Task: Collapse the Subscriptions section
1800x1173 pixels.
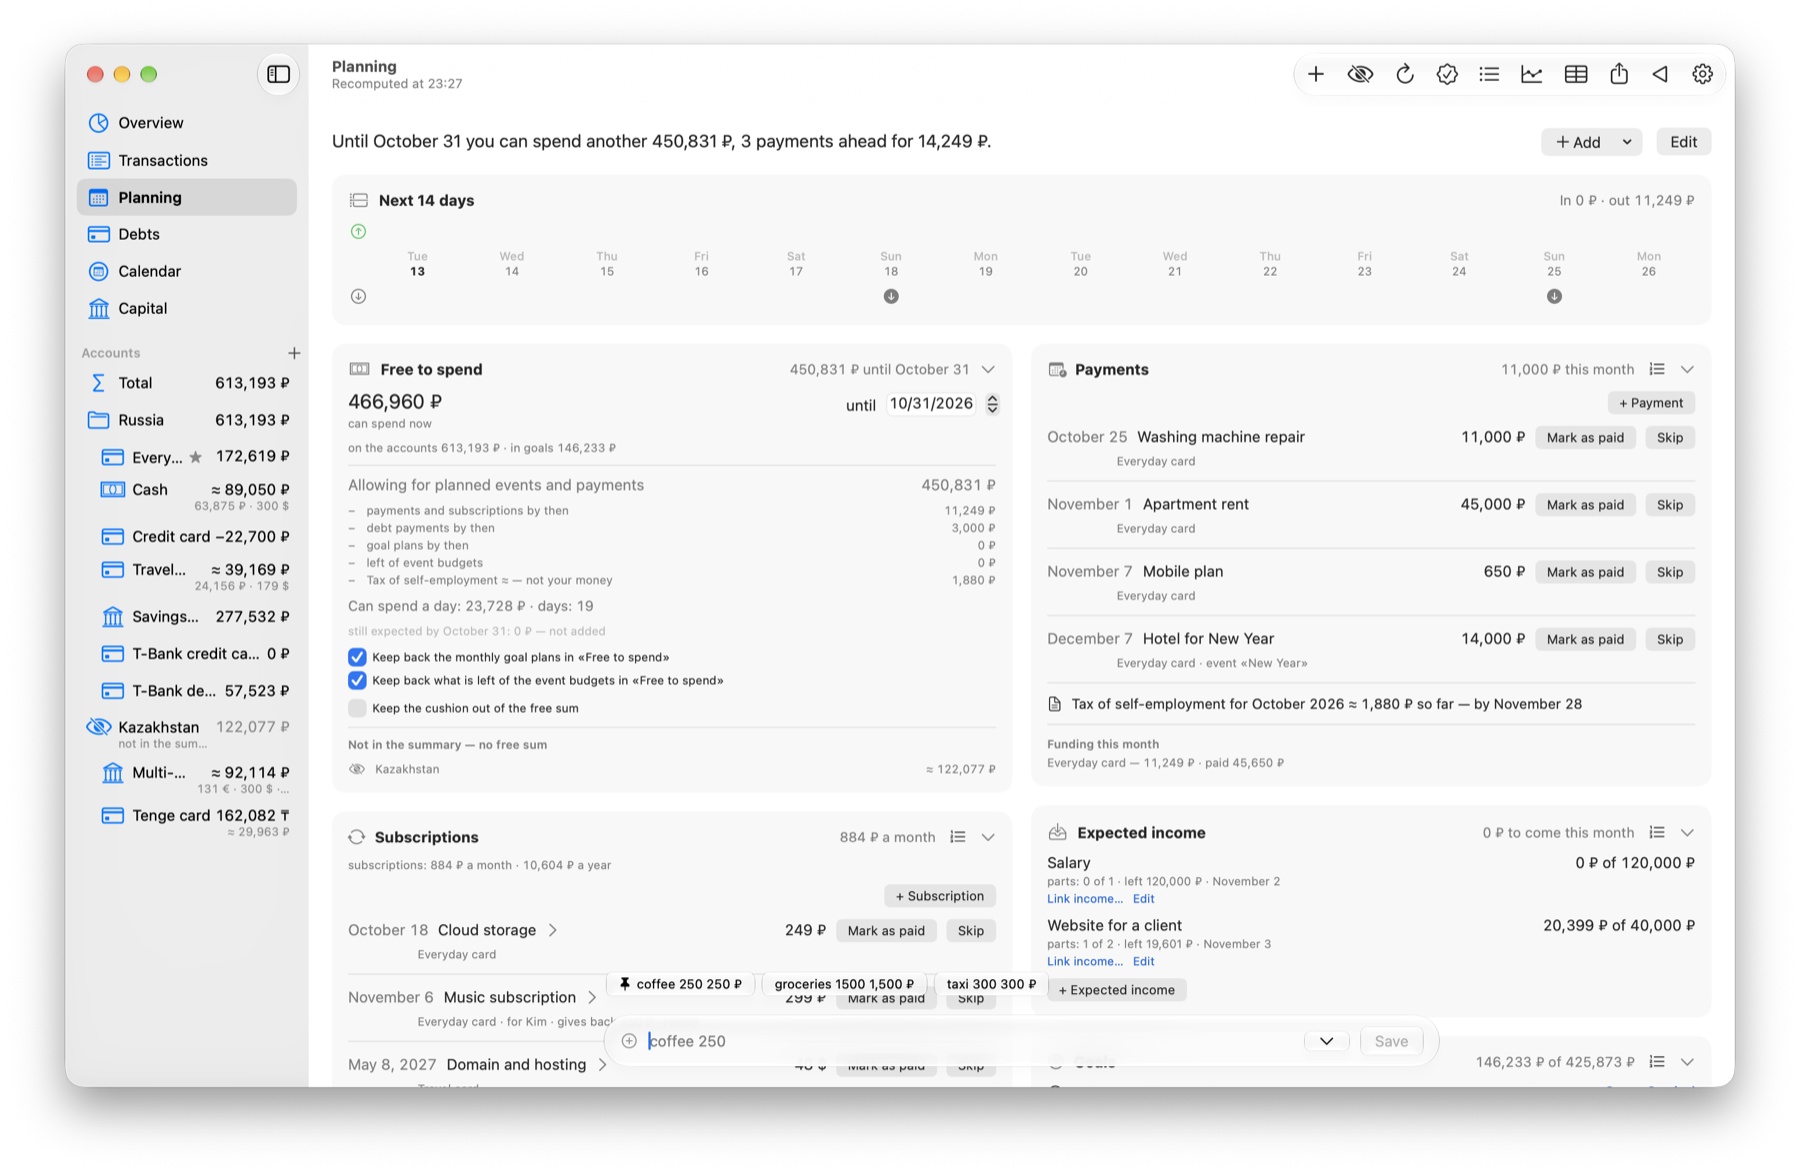Action: 988,837
